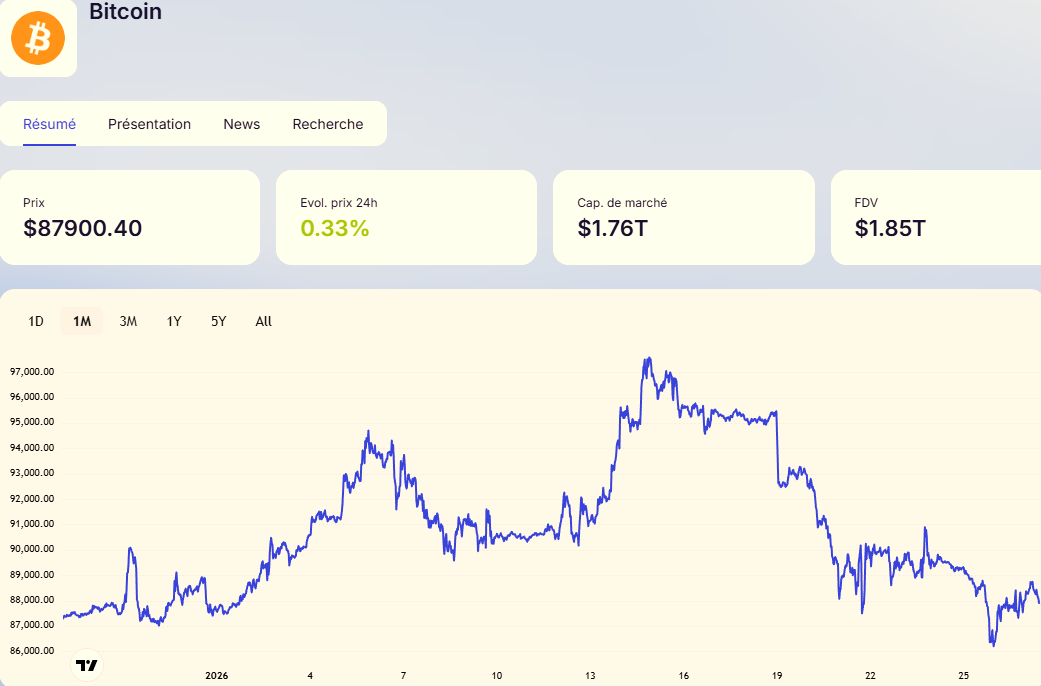The height and width of the screenshot is (686, 1041).
Task: Switch to the Résumé tab
Action: point(50,124)
